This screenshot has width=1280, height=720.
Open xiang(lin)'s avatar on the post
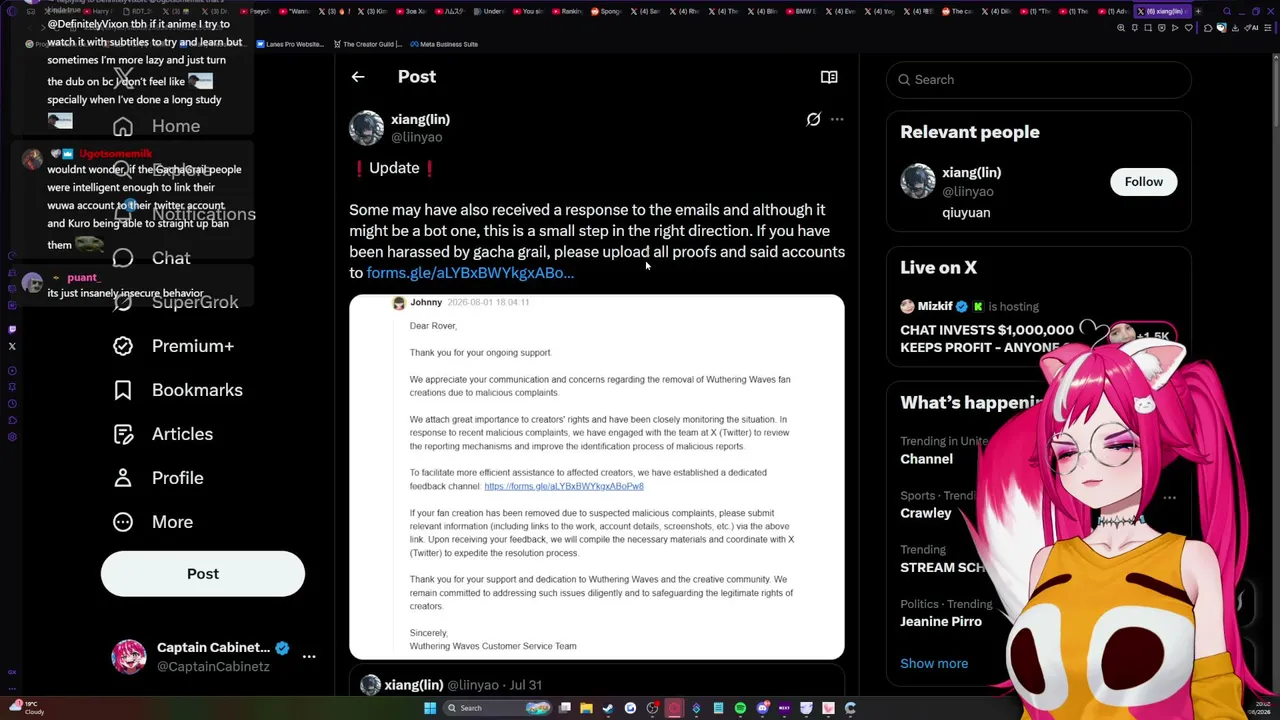click(x=366, y=128)
